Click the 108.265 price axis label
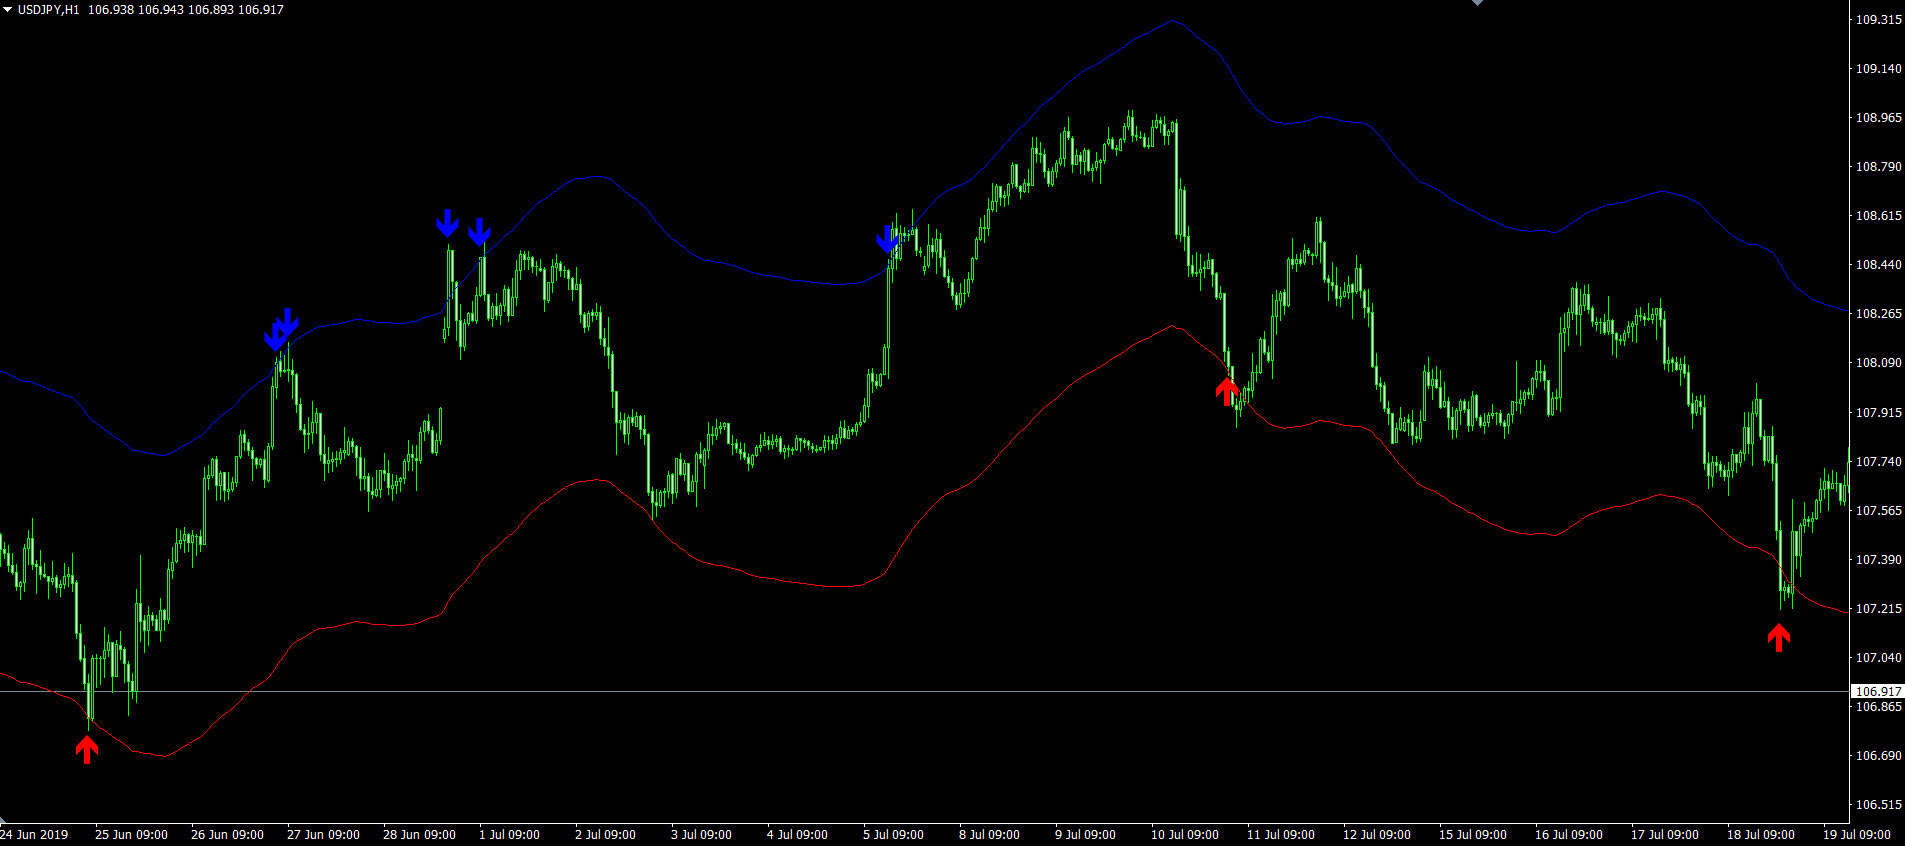The image size is (1905, 846). coord(1879,314)
